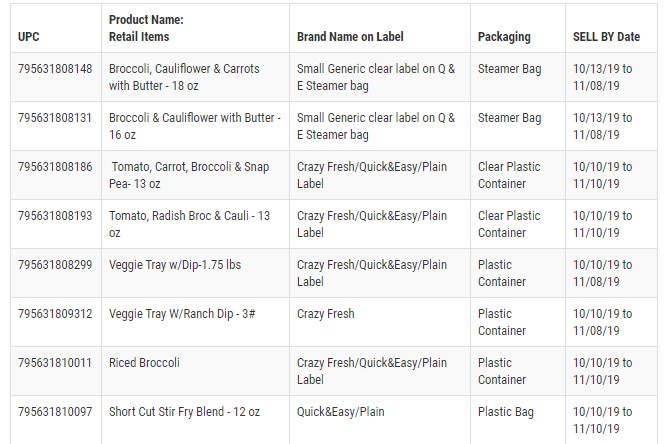
Task: Click UPC 795631808131 cell
Action: [55, 118]
